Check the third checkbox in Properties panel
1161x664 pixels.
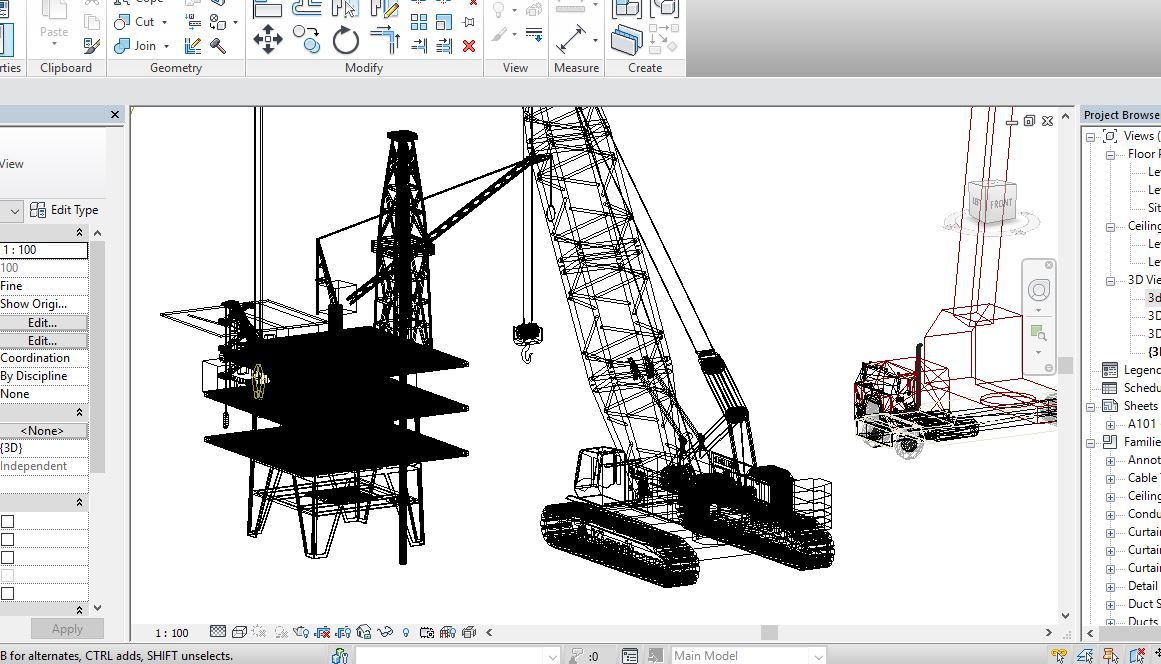coord(8,558)
